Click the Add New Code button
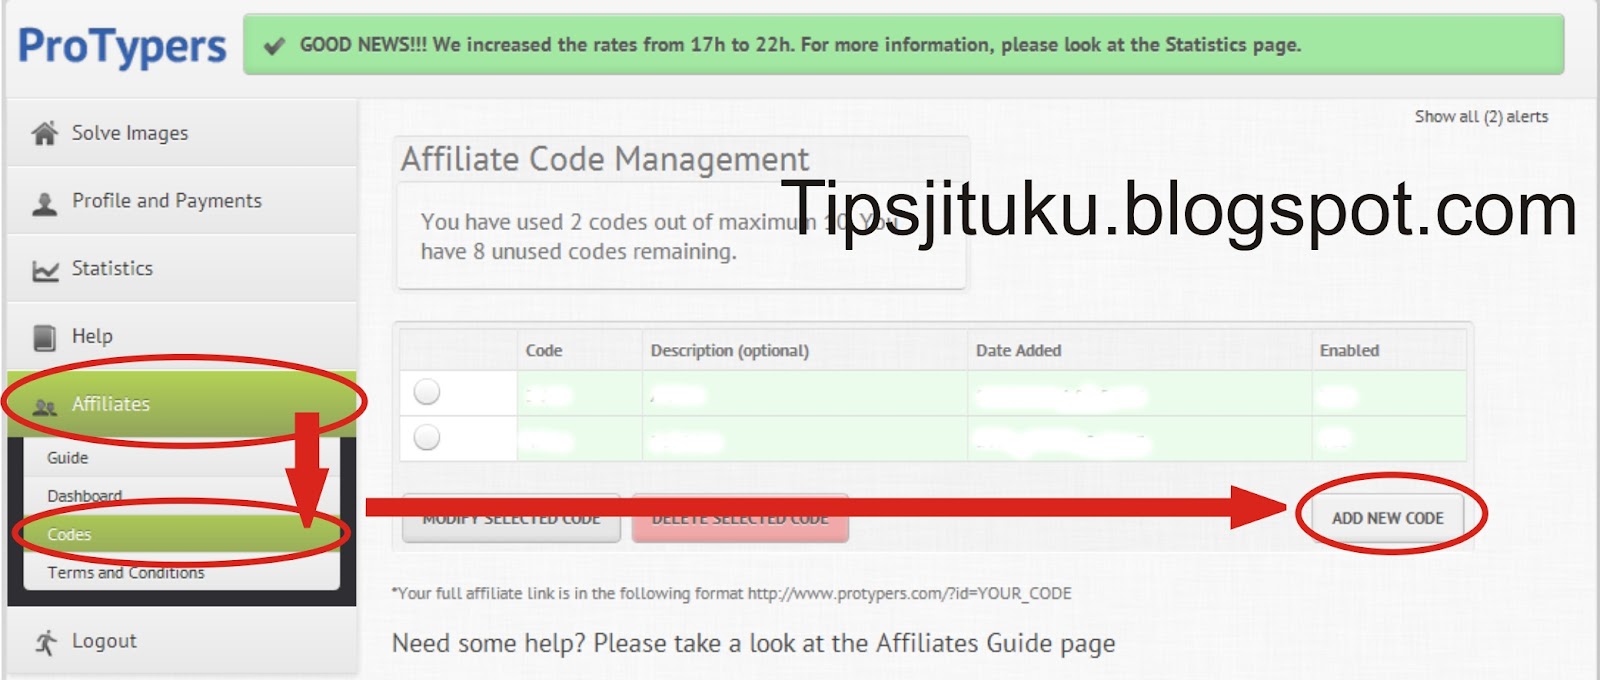 [1388, 518]
